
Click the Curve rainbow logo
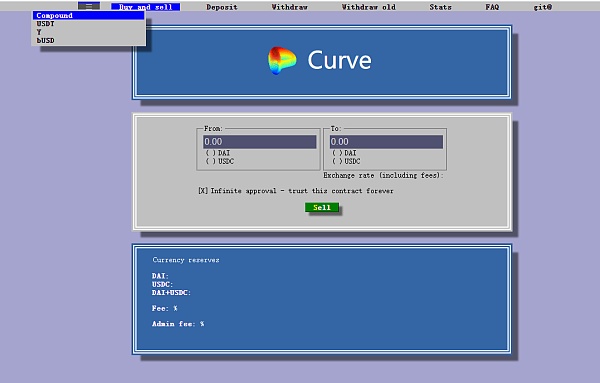click(282, 60)
